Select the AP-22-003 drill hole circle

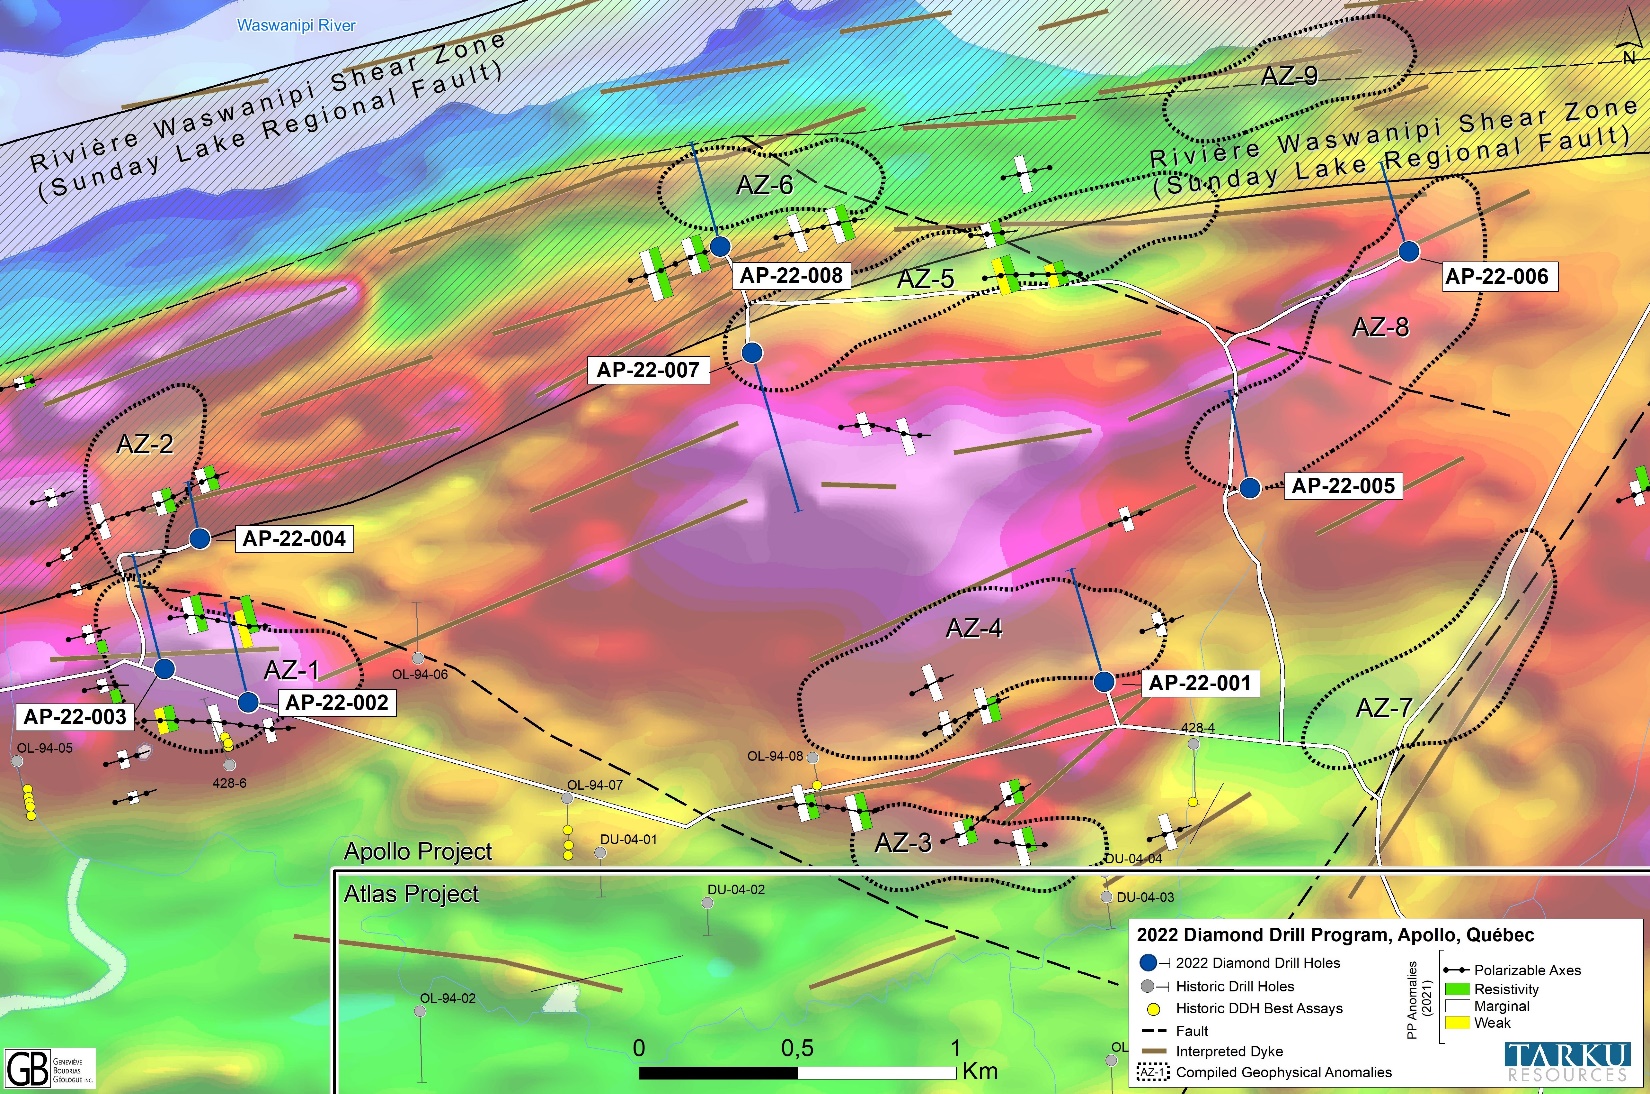pyautogui.click(x=165, y=668)
